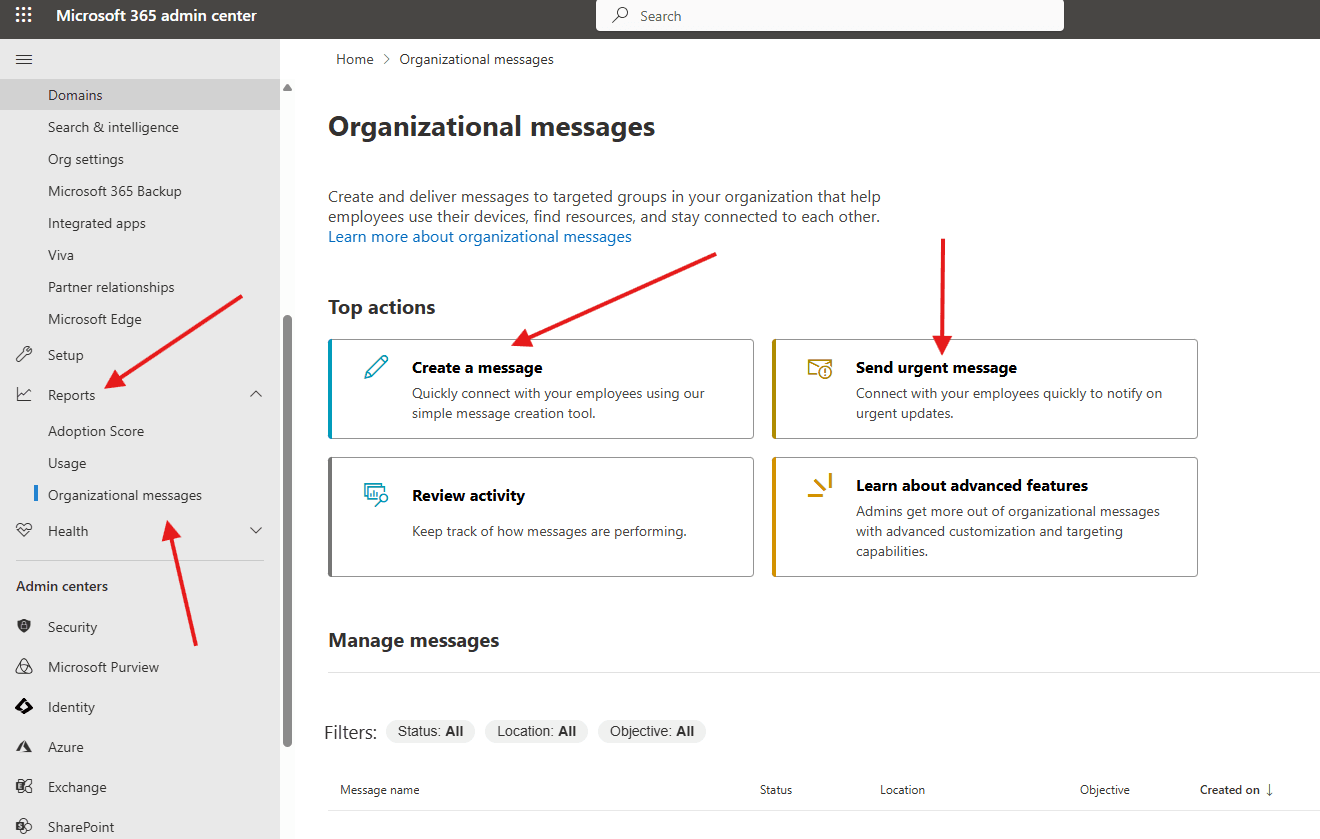Open the Objective: All filter
Screen dimensions: 1320x839
click(651, 731)
